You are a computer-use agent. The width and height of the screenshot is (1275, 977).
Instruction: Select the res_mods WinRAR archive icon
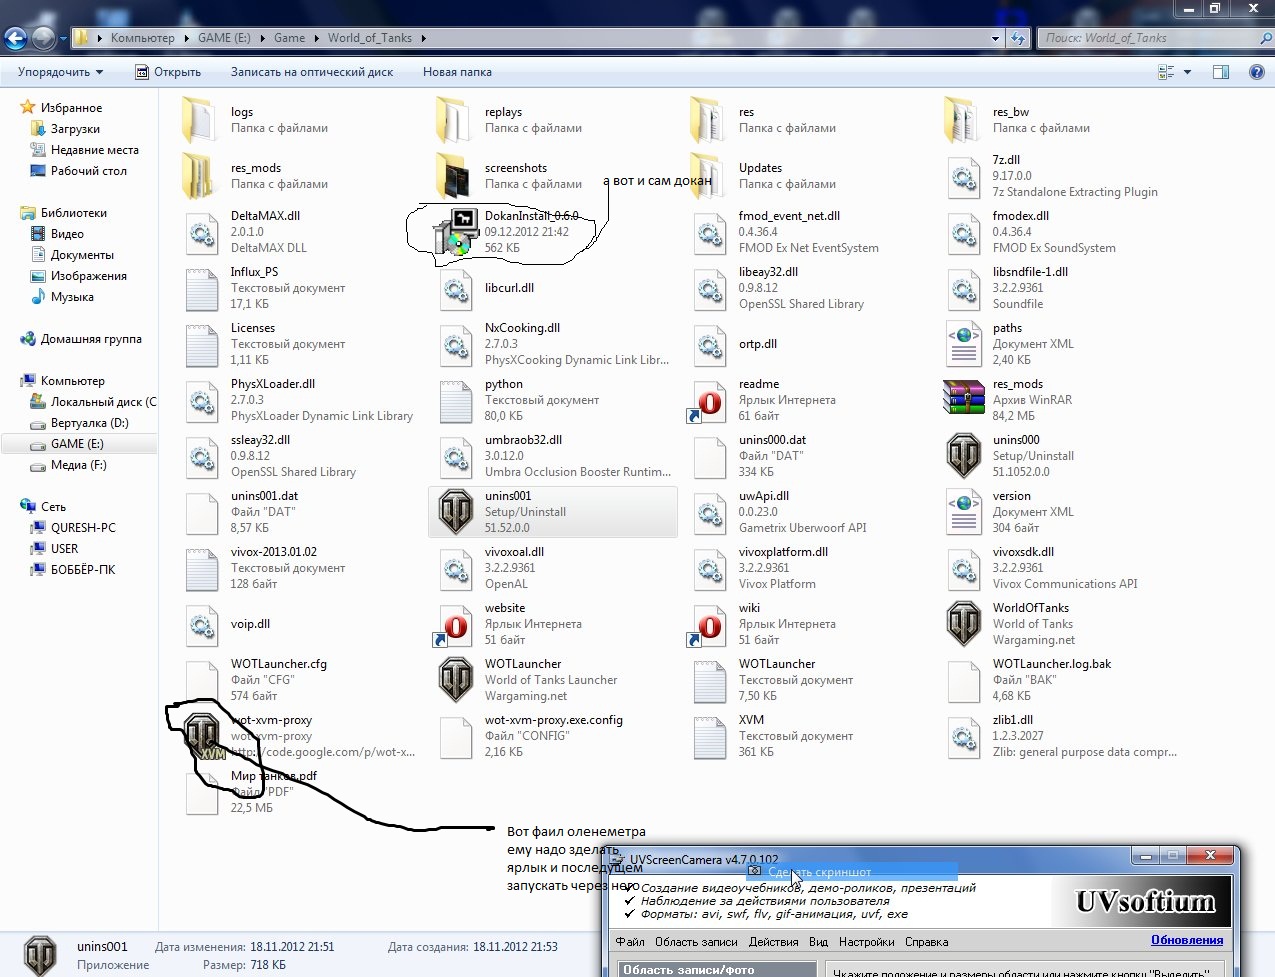point(963,398)
